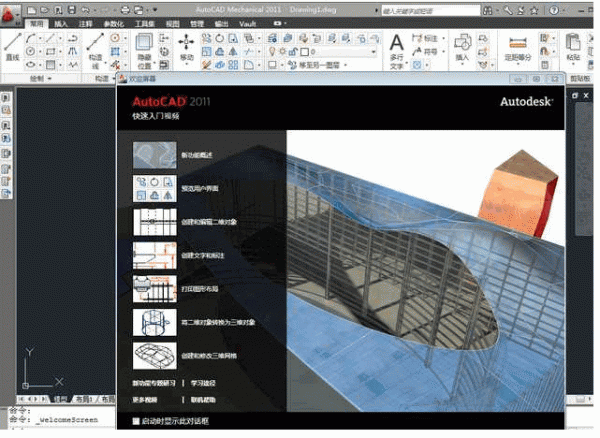Click the Help question mark button
Image resolution: width=600 pixels, height=438 pixels.
(x=554, y=11)
